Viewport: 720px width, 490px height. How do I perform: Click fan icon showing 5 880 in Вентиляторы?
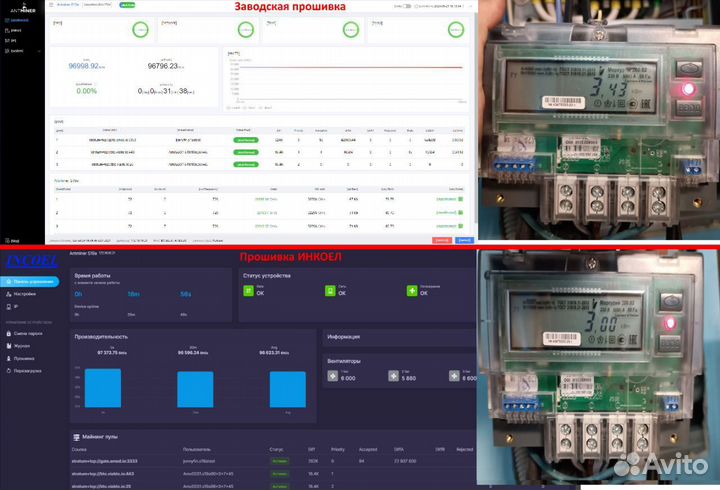click(x=394, y=376)
